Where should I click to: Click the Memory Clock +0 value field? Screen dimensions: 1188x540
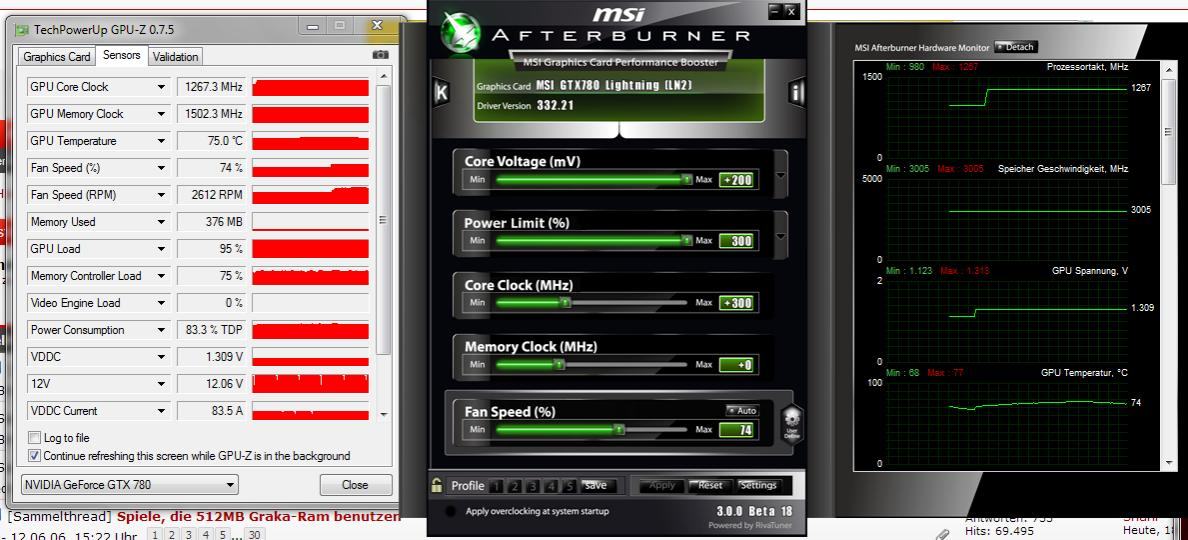point(736,365)
